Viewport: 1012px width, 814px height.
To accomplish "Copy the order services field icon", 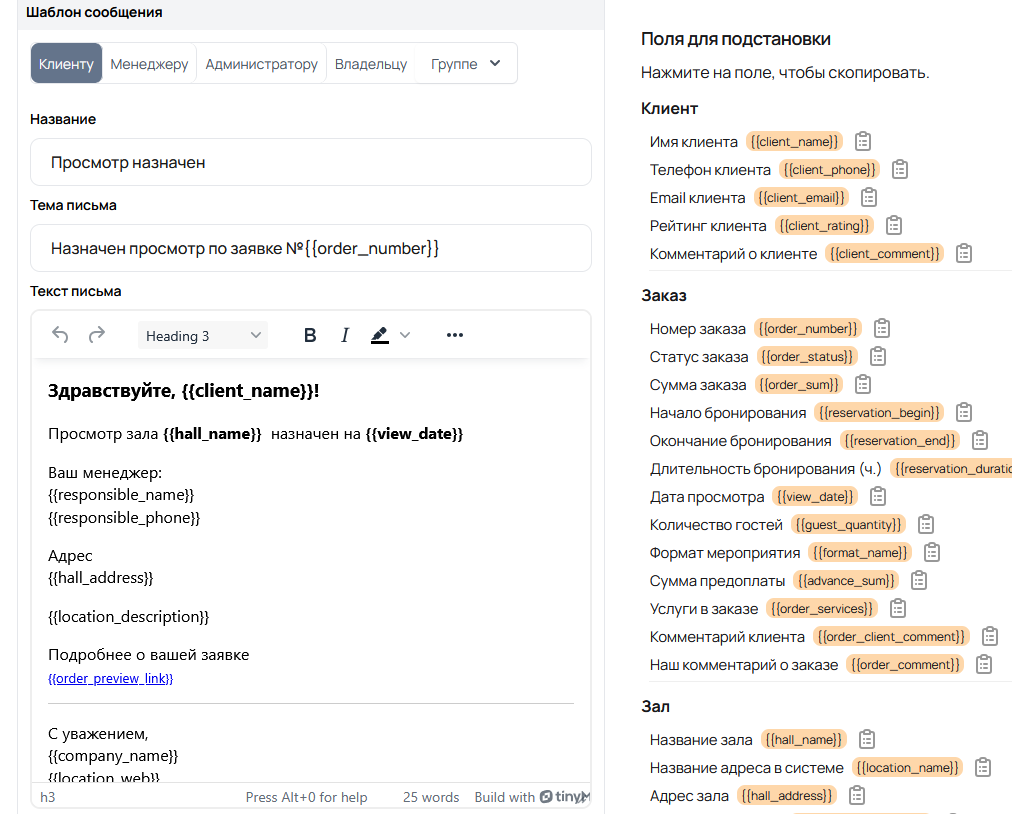I will tap(898, 608).
